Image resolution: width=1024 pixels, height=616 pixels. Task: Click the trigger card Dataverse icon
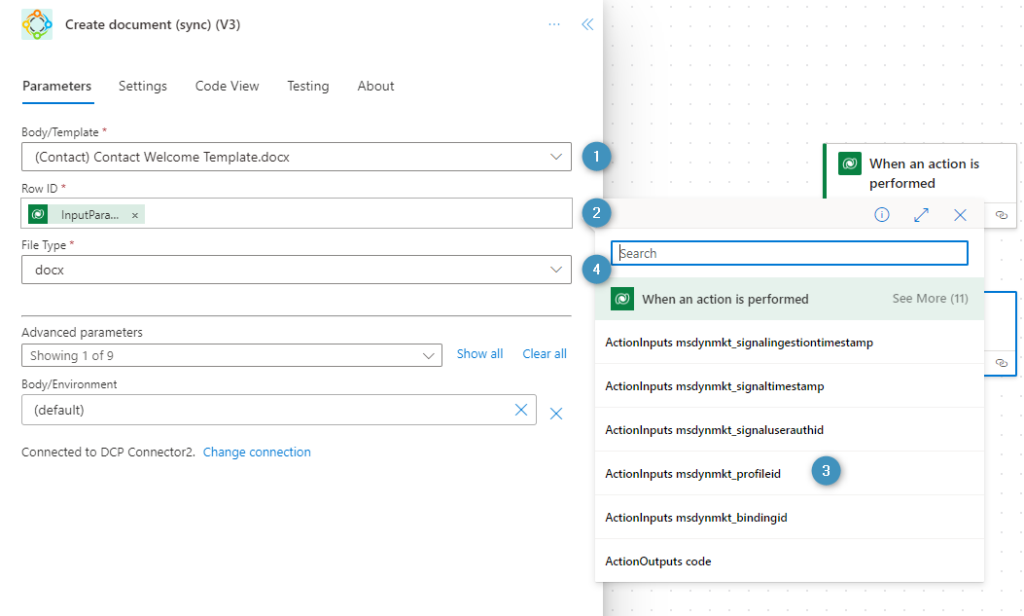tap(850, 163)
